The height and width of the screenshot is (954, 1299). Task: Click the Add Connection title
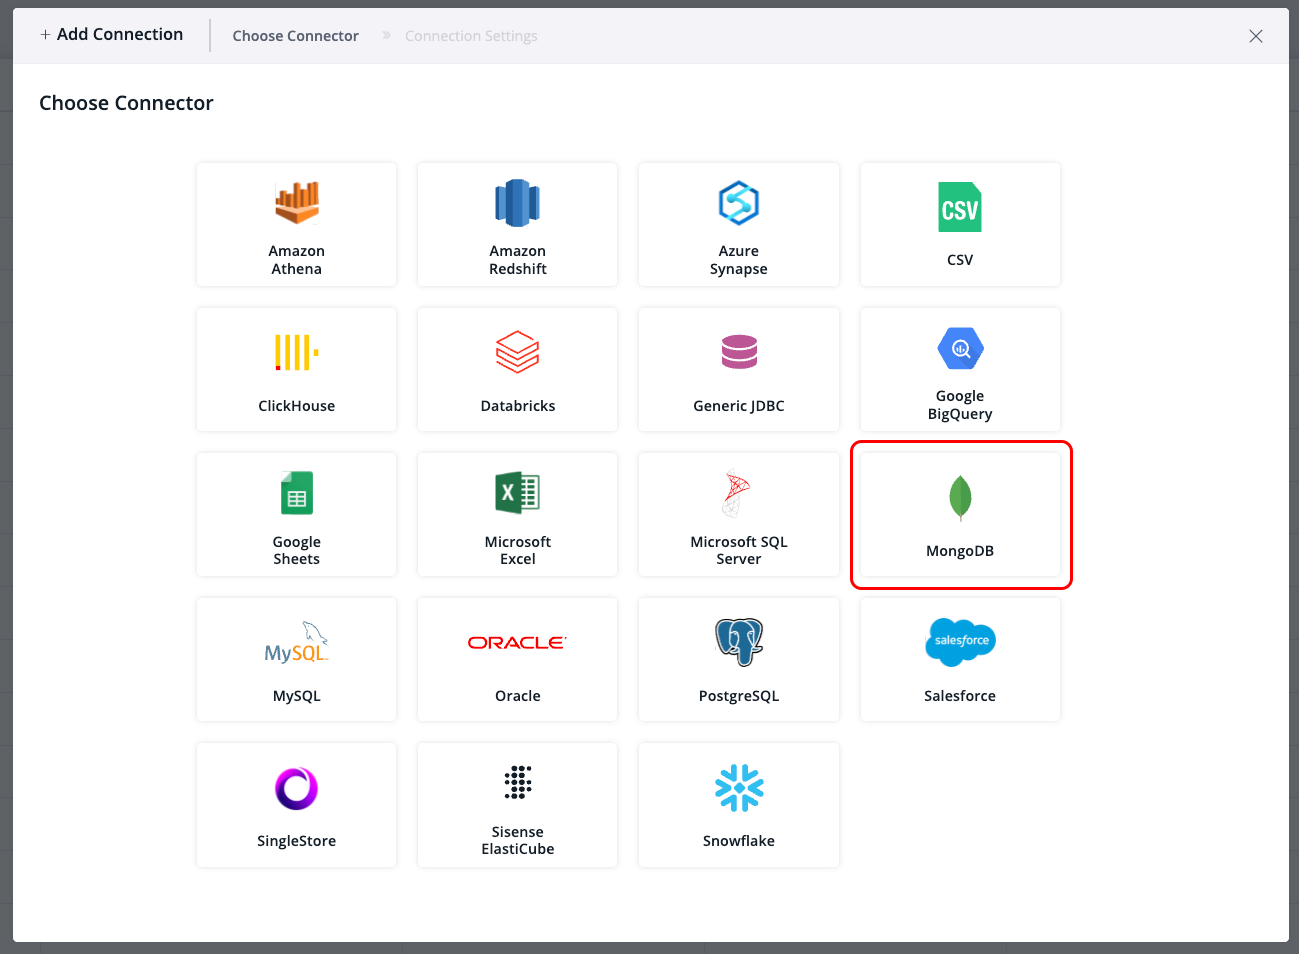coord(111,34)
